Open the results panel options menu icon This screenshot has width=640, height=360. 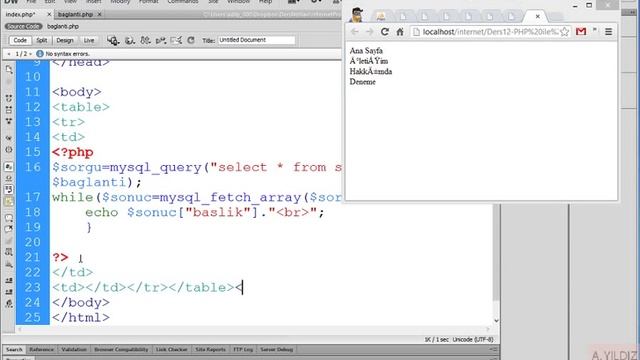[x=493, y=350]
